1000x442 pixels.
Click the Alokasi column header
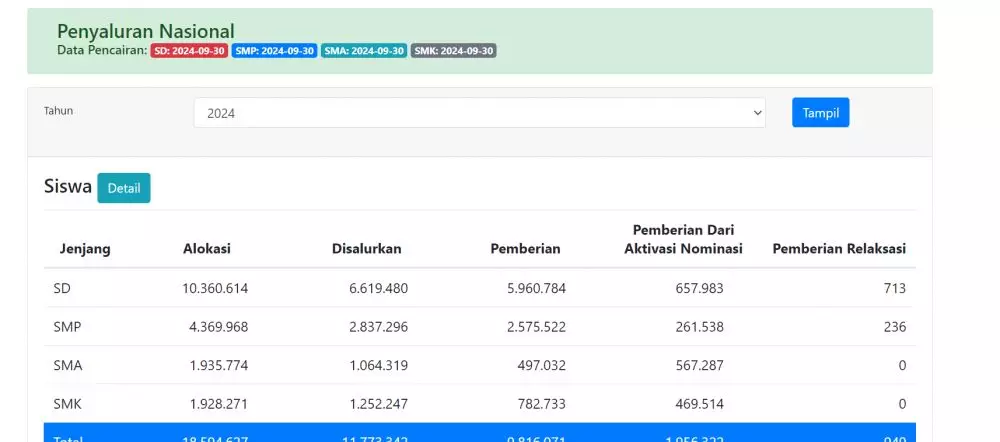point(207,249)
